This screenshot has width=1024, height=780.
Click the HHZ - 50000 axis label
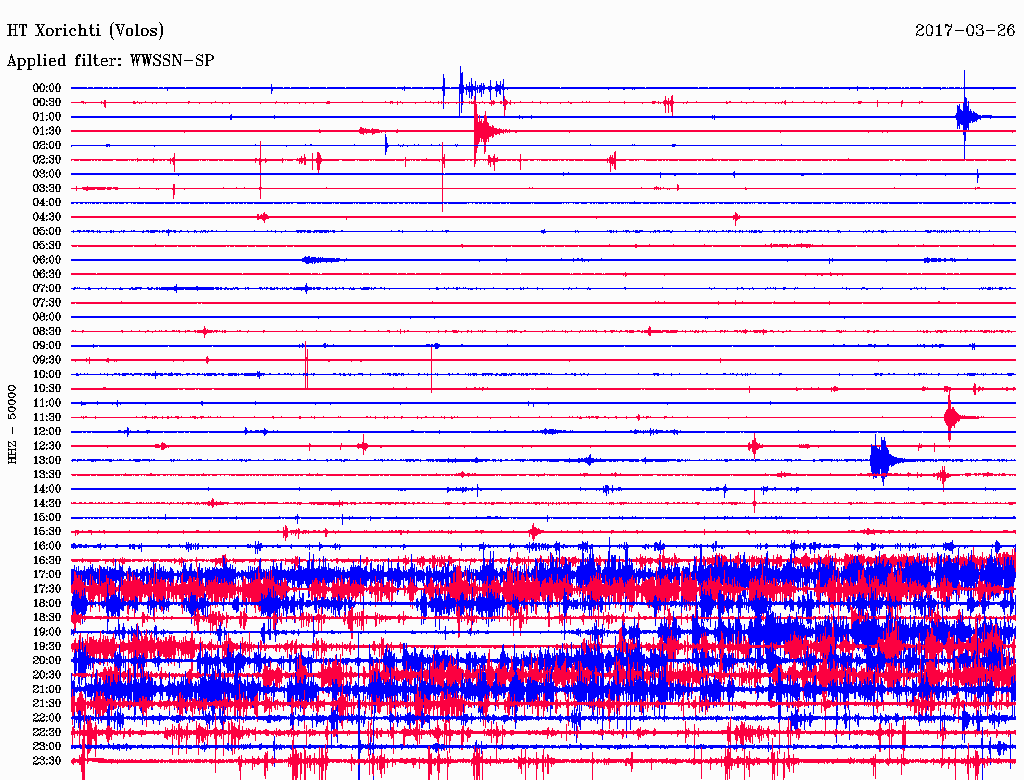[x=12, y=425]
